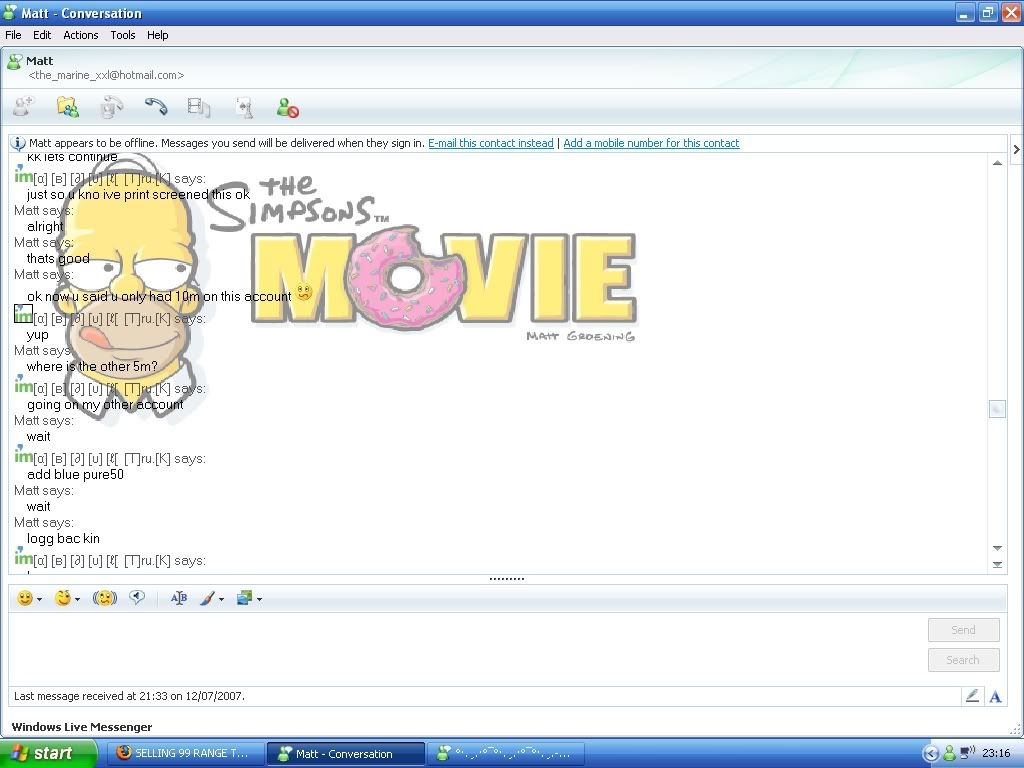The width and height of the screenshot is (1024, 768).
Task: Open the games and activities card icon
Action: [x=243, y=107]
